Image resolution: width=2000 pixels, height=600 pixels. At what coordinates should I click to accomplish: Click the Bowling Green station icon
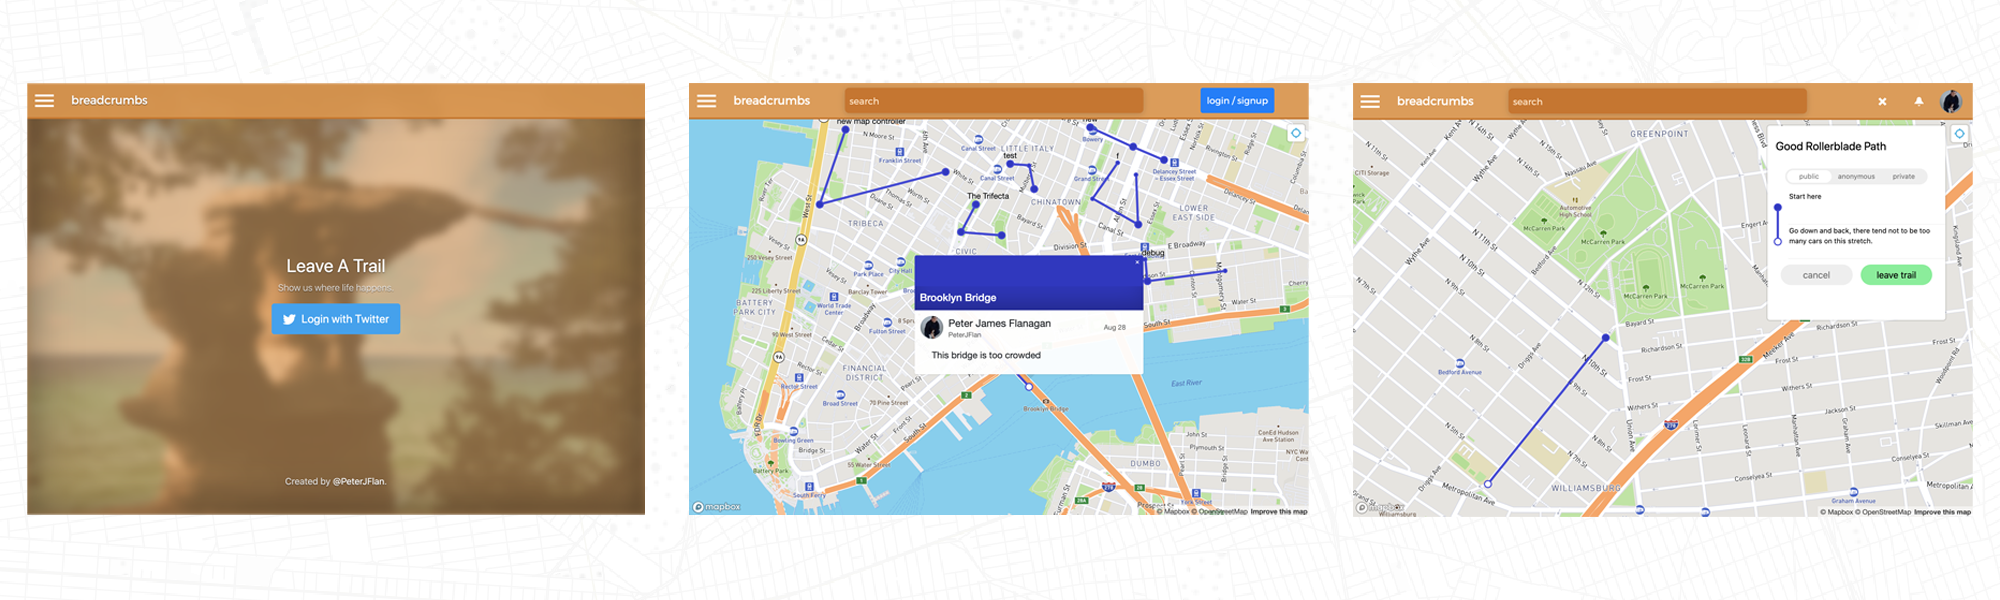point(792,433)
